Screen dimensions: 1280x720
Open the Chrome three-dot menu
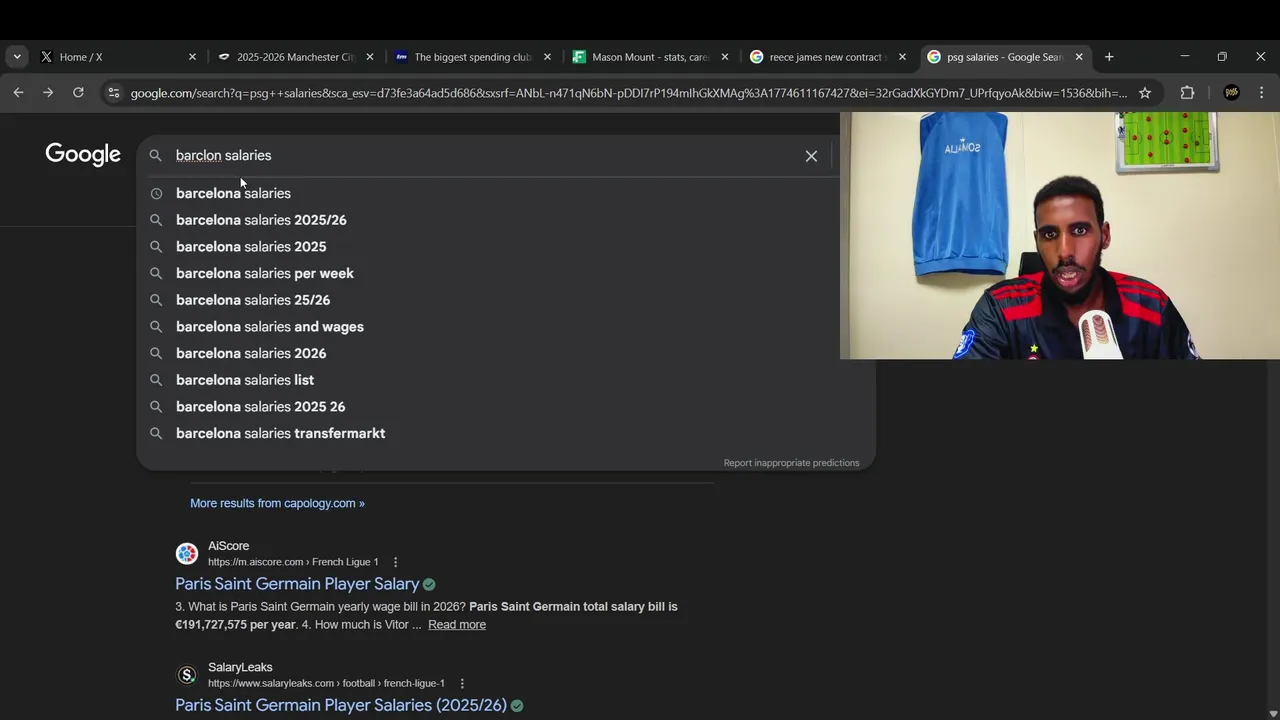(x=1261, y=93)
